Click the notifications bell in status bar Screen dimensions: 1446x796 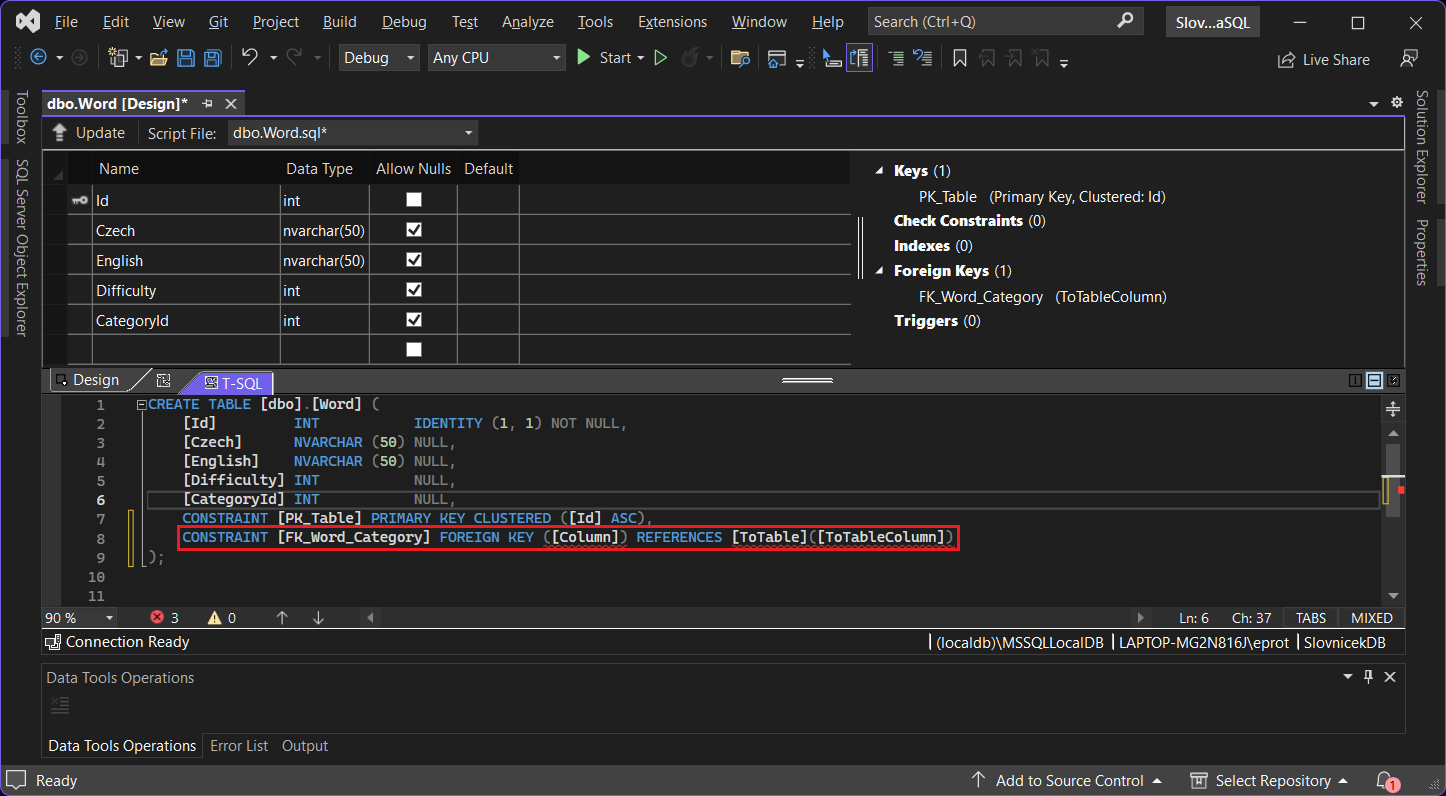click(x=1385, y=780)
